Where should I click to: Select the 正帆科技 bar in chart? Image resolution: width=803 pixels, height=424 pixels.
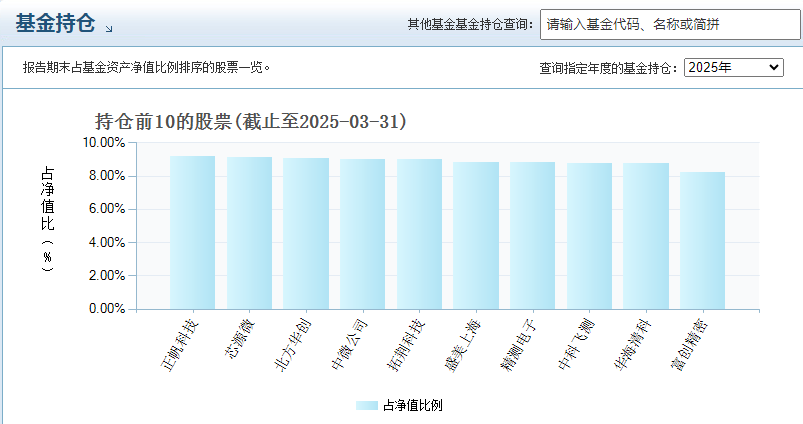[193, 233]
